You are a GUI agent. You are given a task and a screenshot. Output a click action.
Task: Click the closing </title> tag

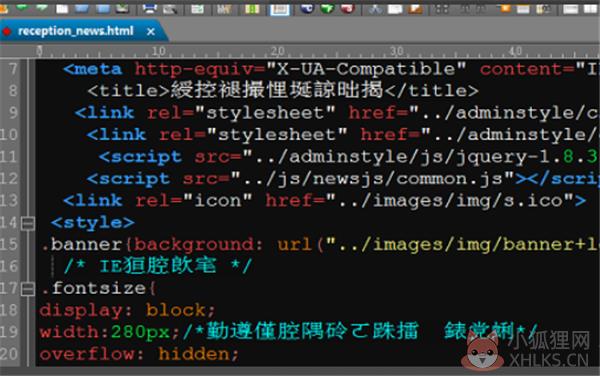pos(432,91)
